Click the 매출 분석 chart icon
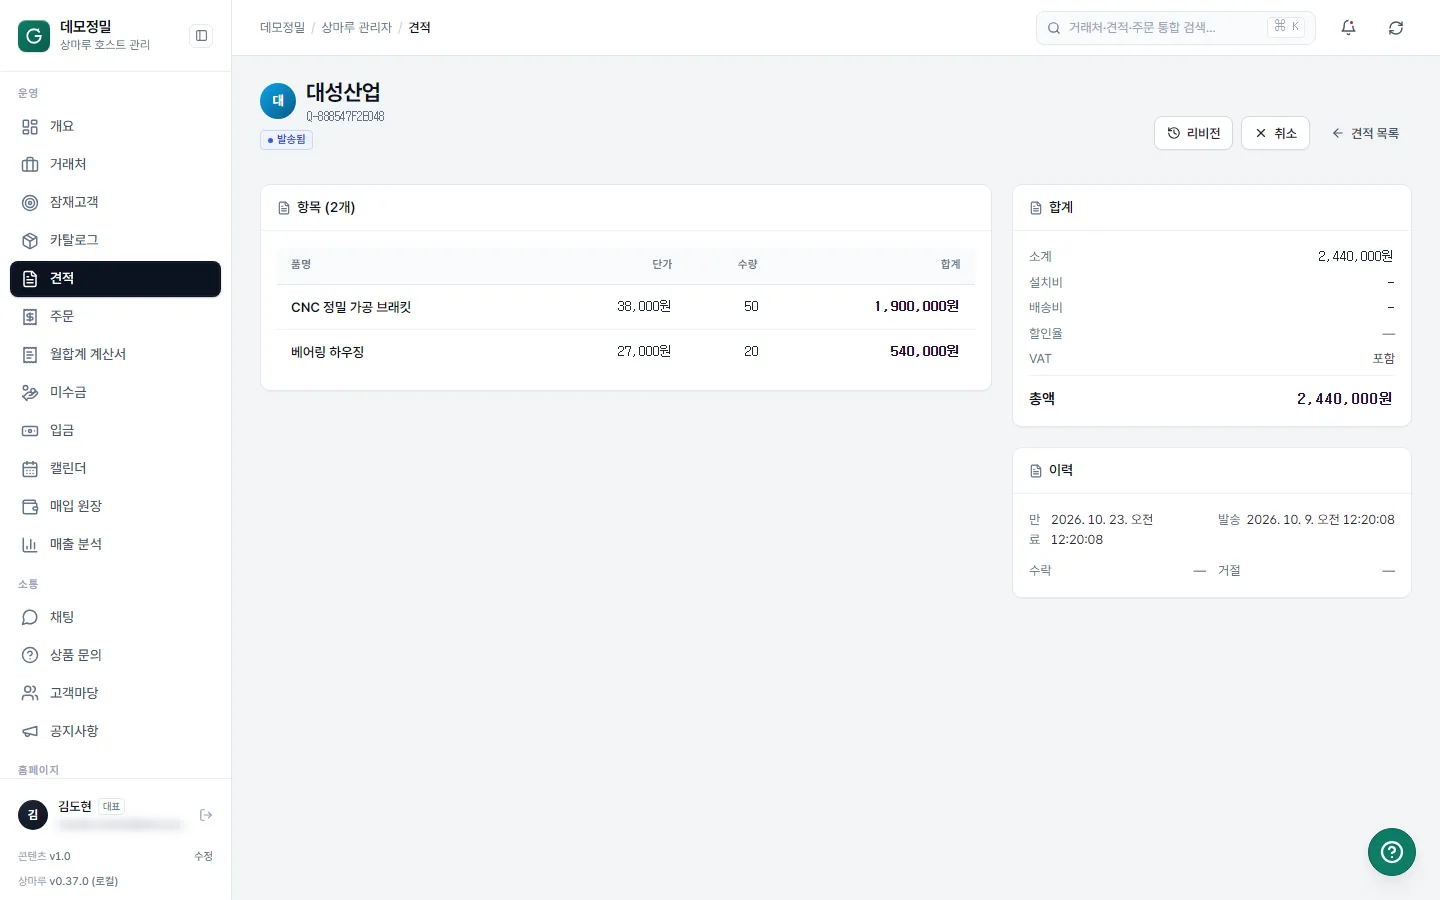Screen dimensions: 1440x900 (x=30, y=545)
